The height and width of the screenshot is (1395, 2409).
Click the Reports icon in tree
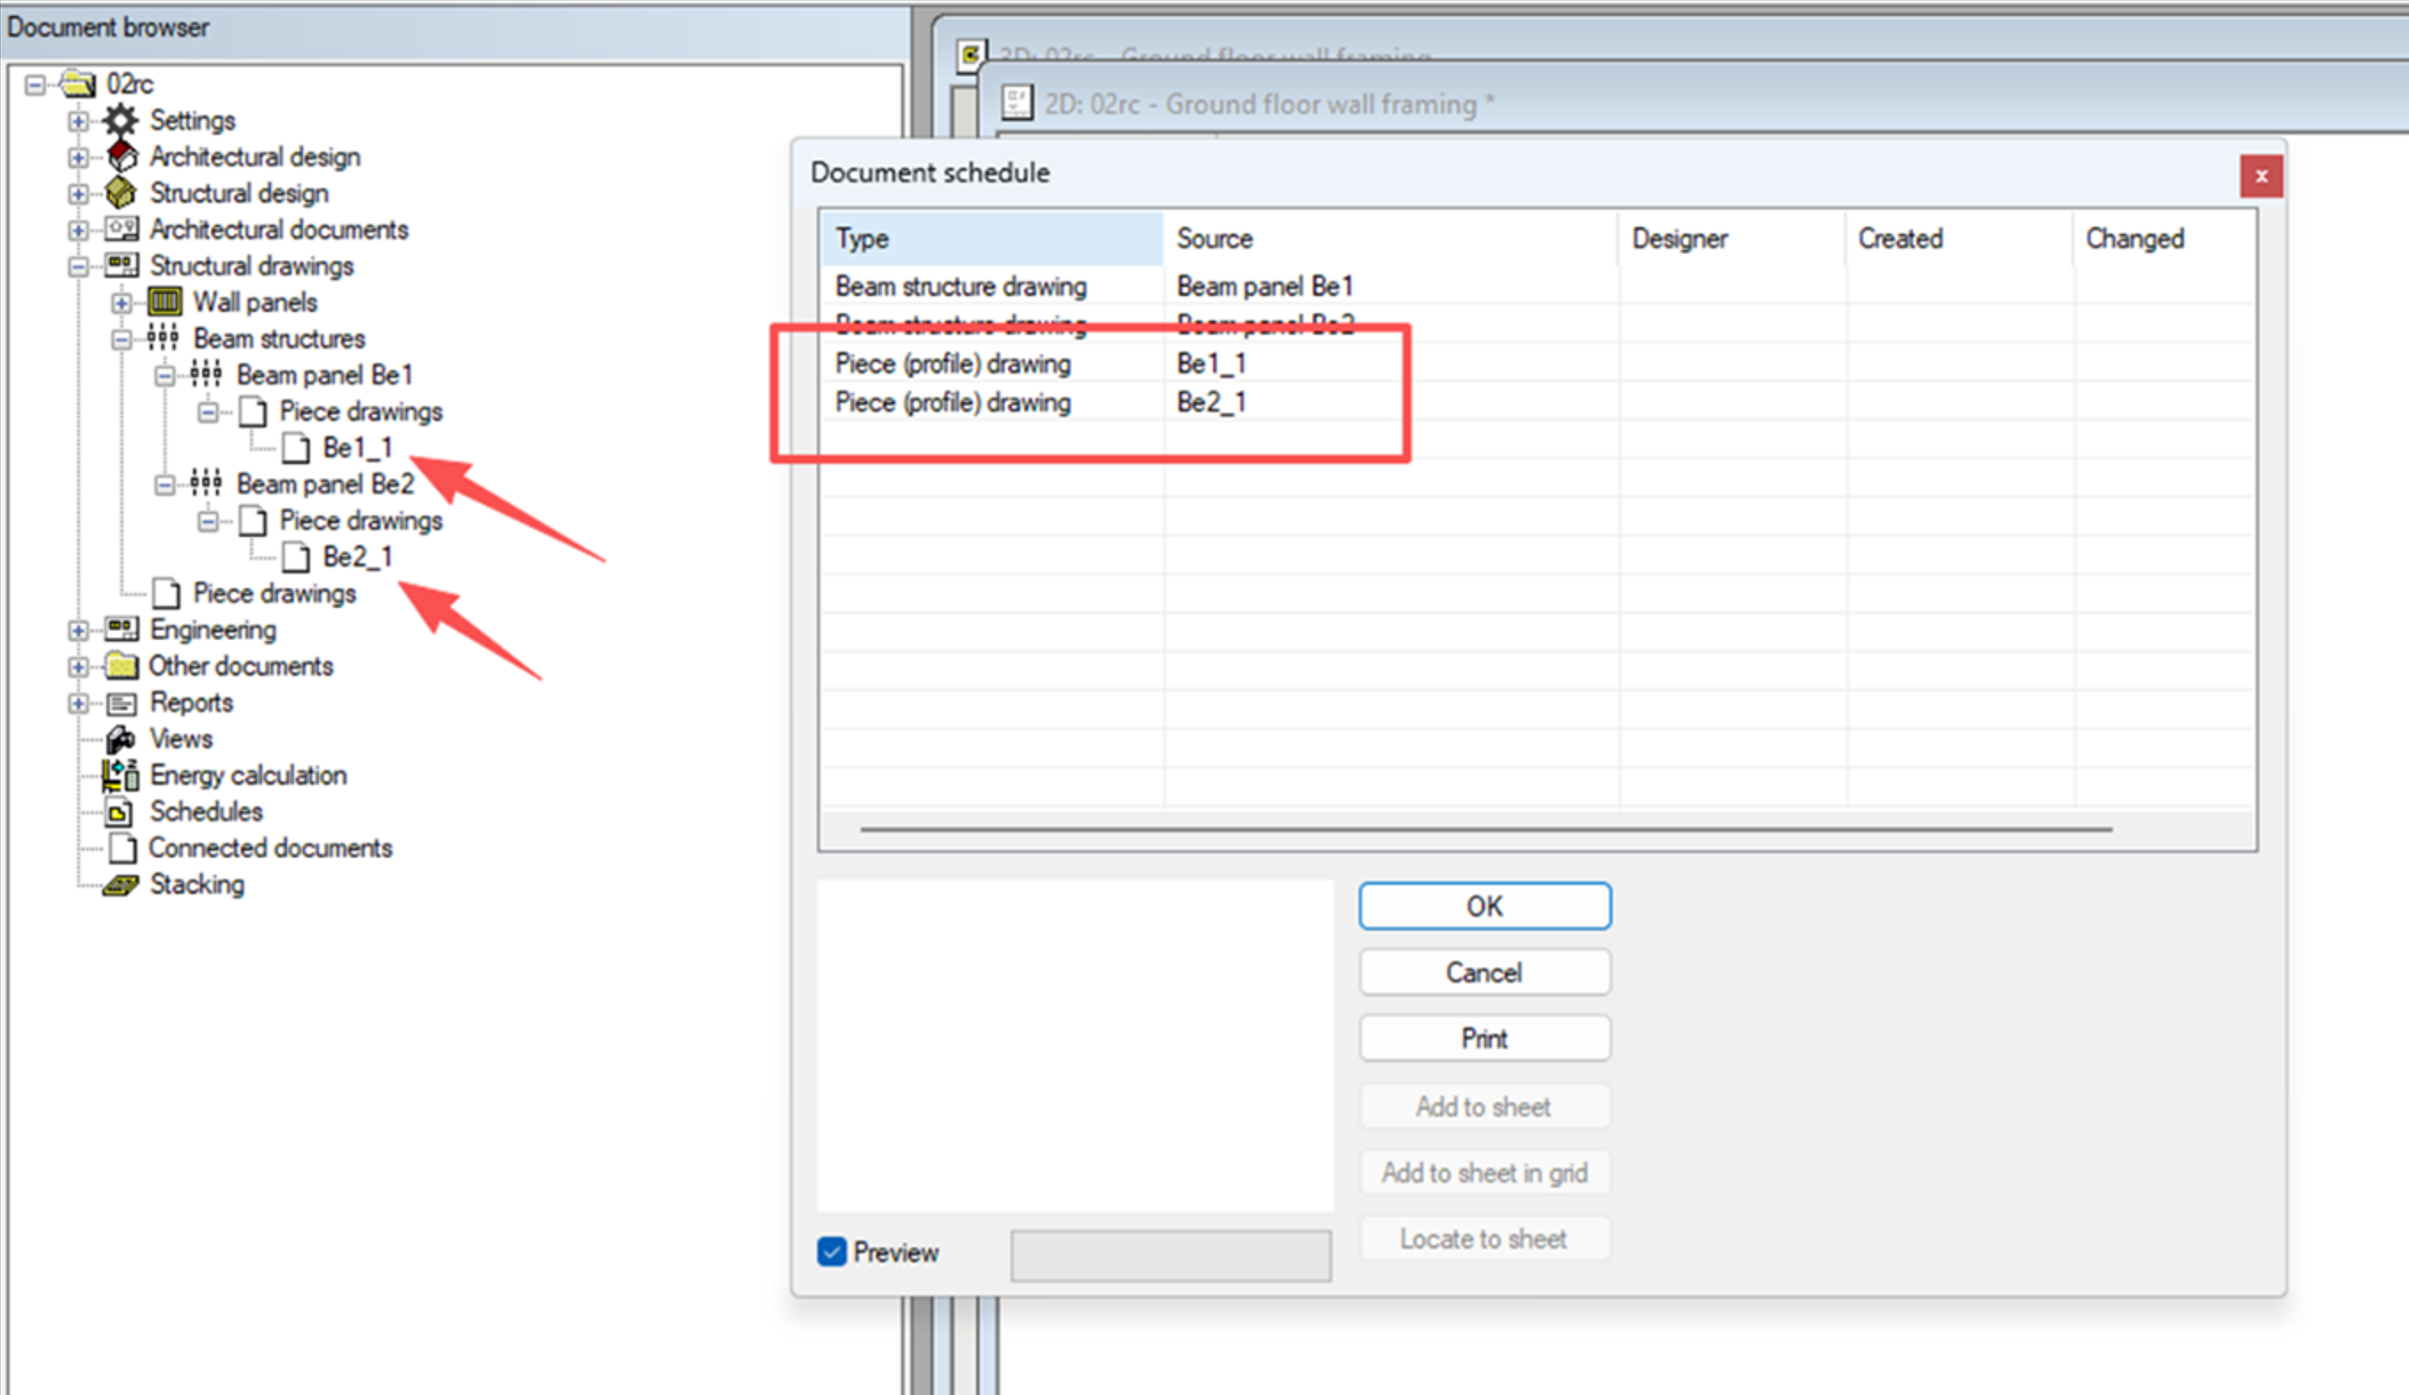[x=121, y=703]
